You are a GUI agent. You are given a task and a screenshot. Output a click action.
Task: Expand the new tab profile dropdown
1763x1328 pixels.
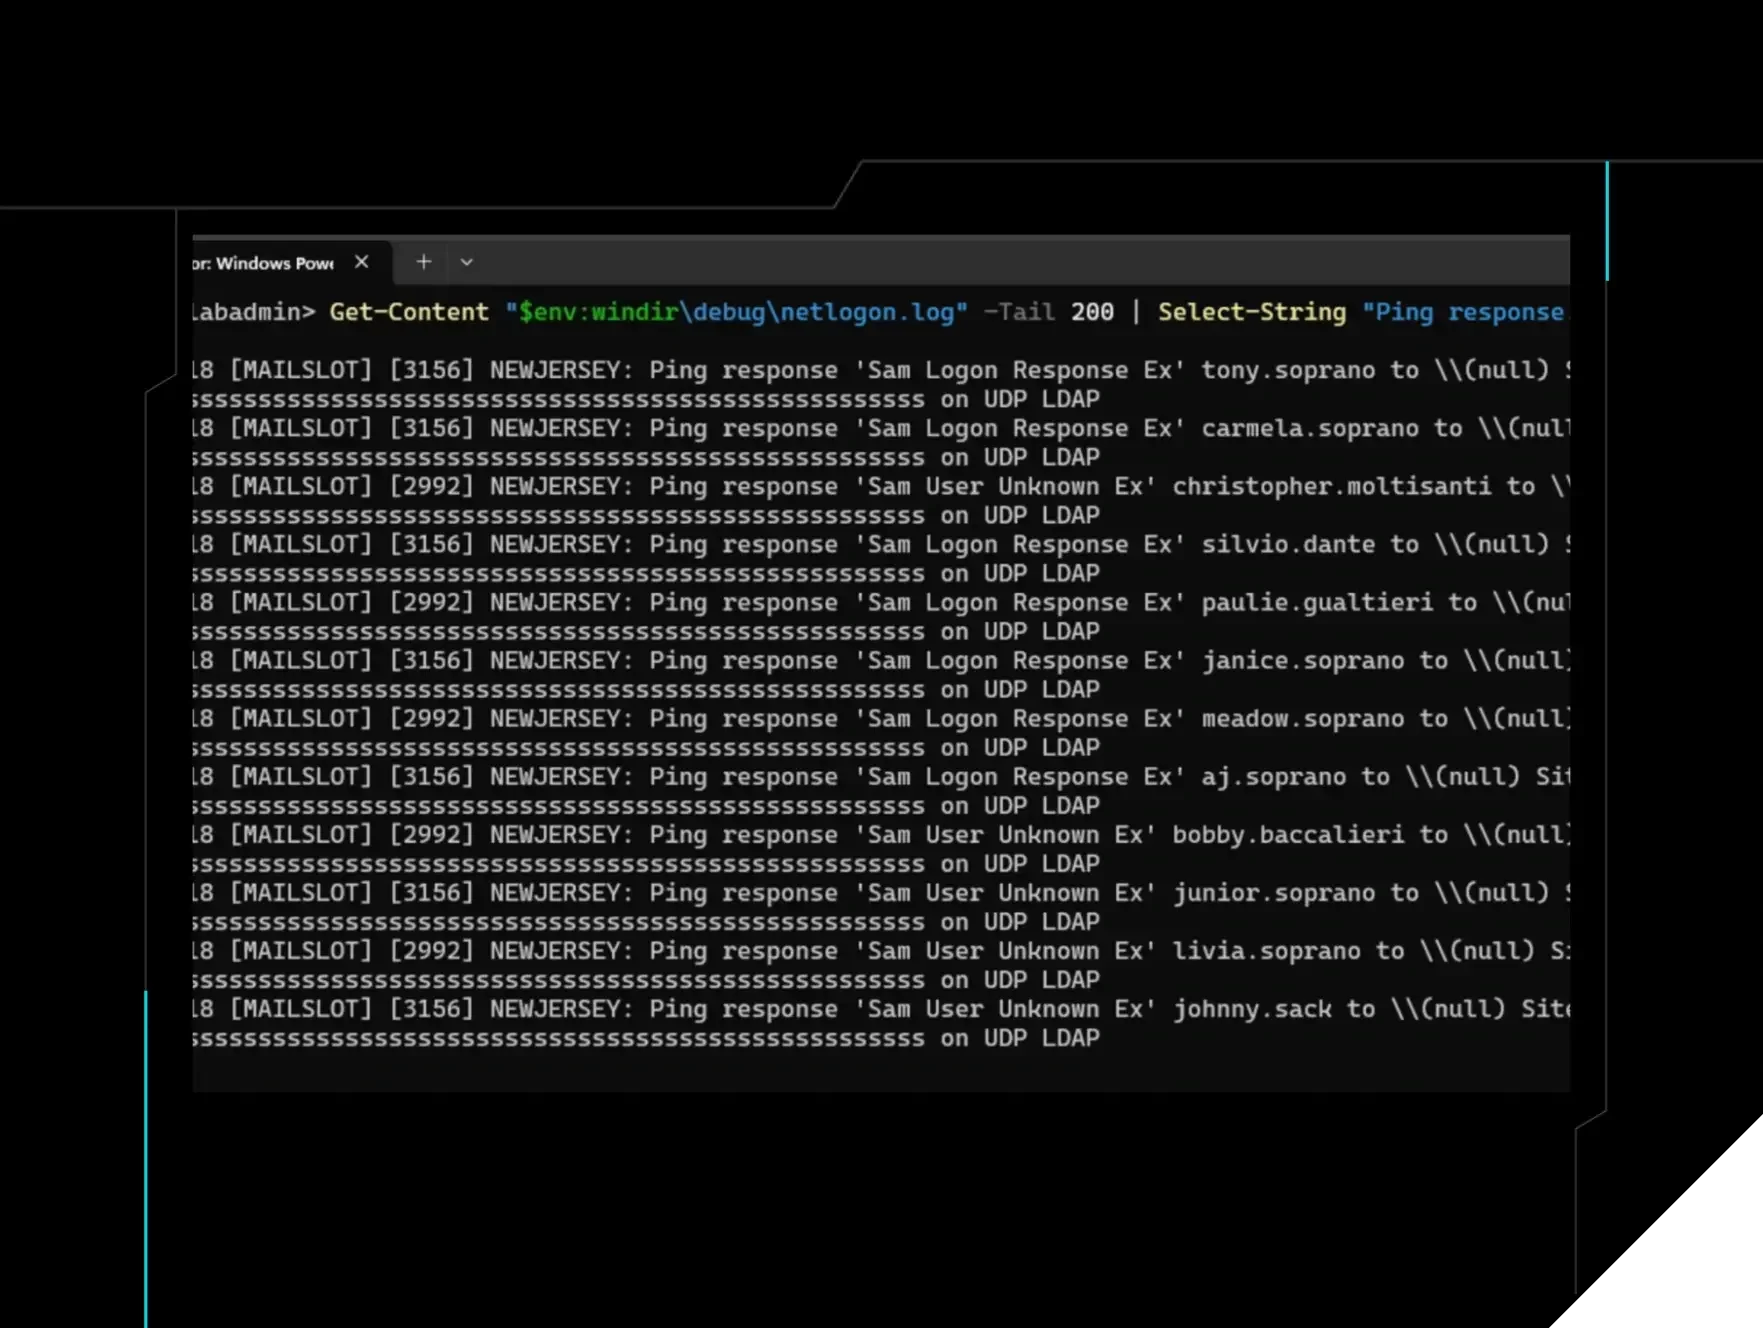[466, 263]
